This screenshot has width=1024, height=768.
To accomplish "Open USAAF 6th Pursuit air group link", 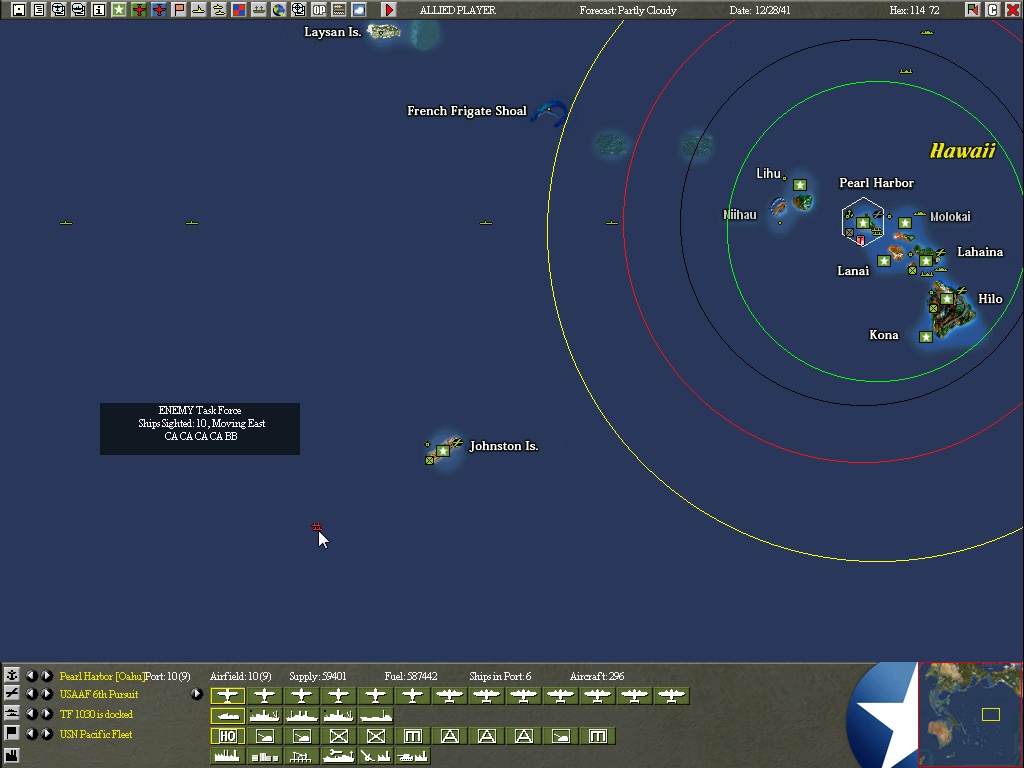I will (x=99, y=694).
